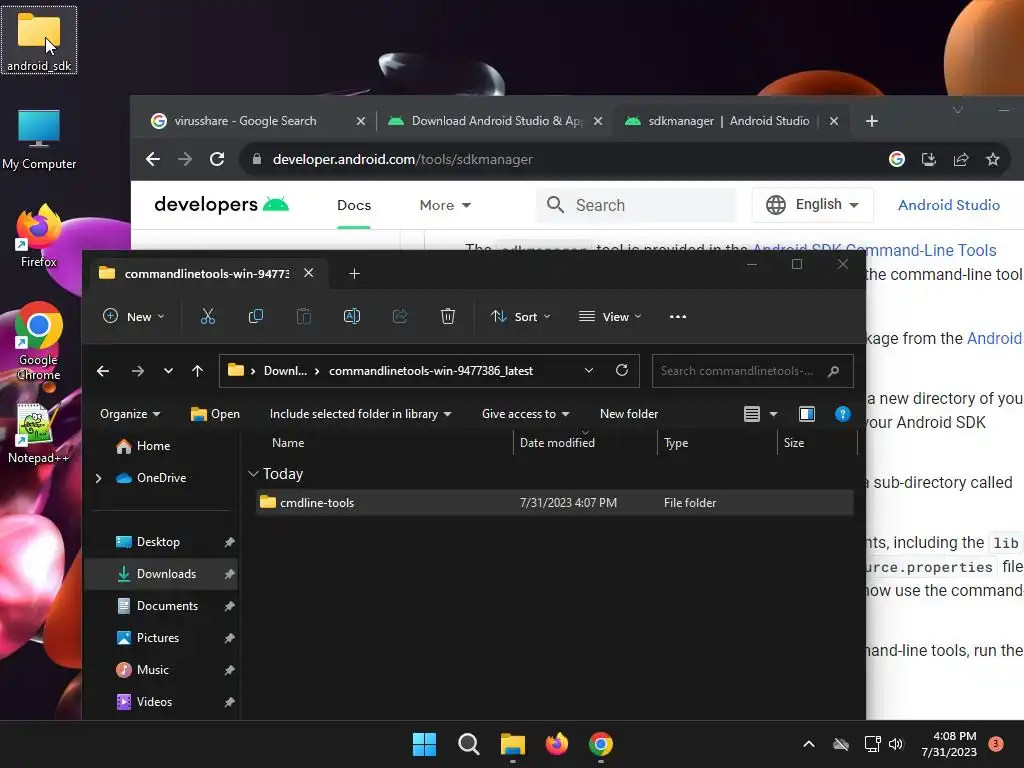Go forward in File Explorer navigation
The image size is (1024, 768).
pyautogui.click(x=137, y=371)
